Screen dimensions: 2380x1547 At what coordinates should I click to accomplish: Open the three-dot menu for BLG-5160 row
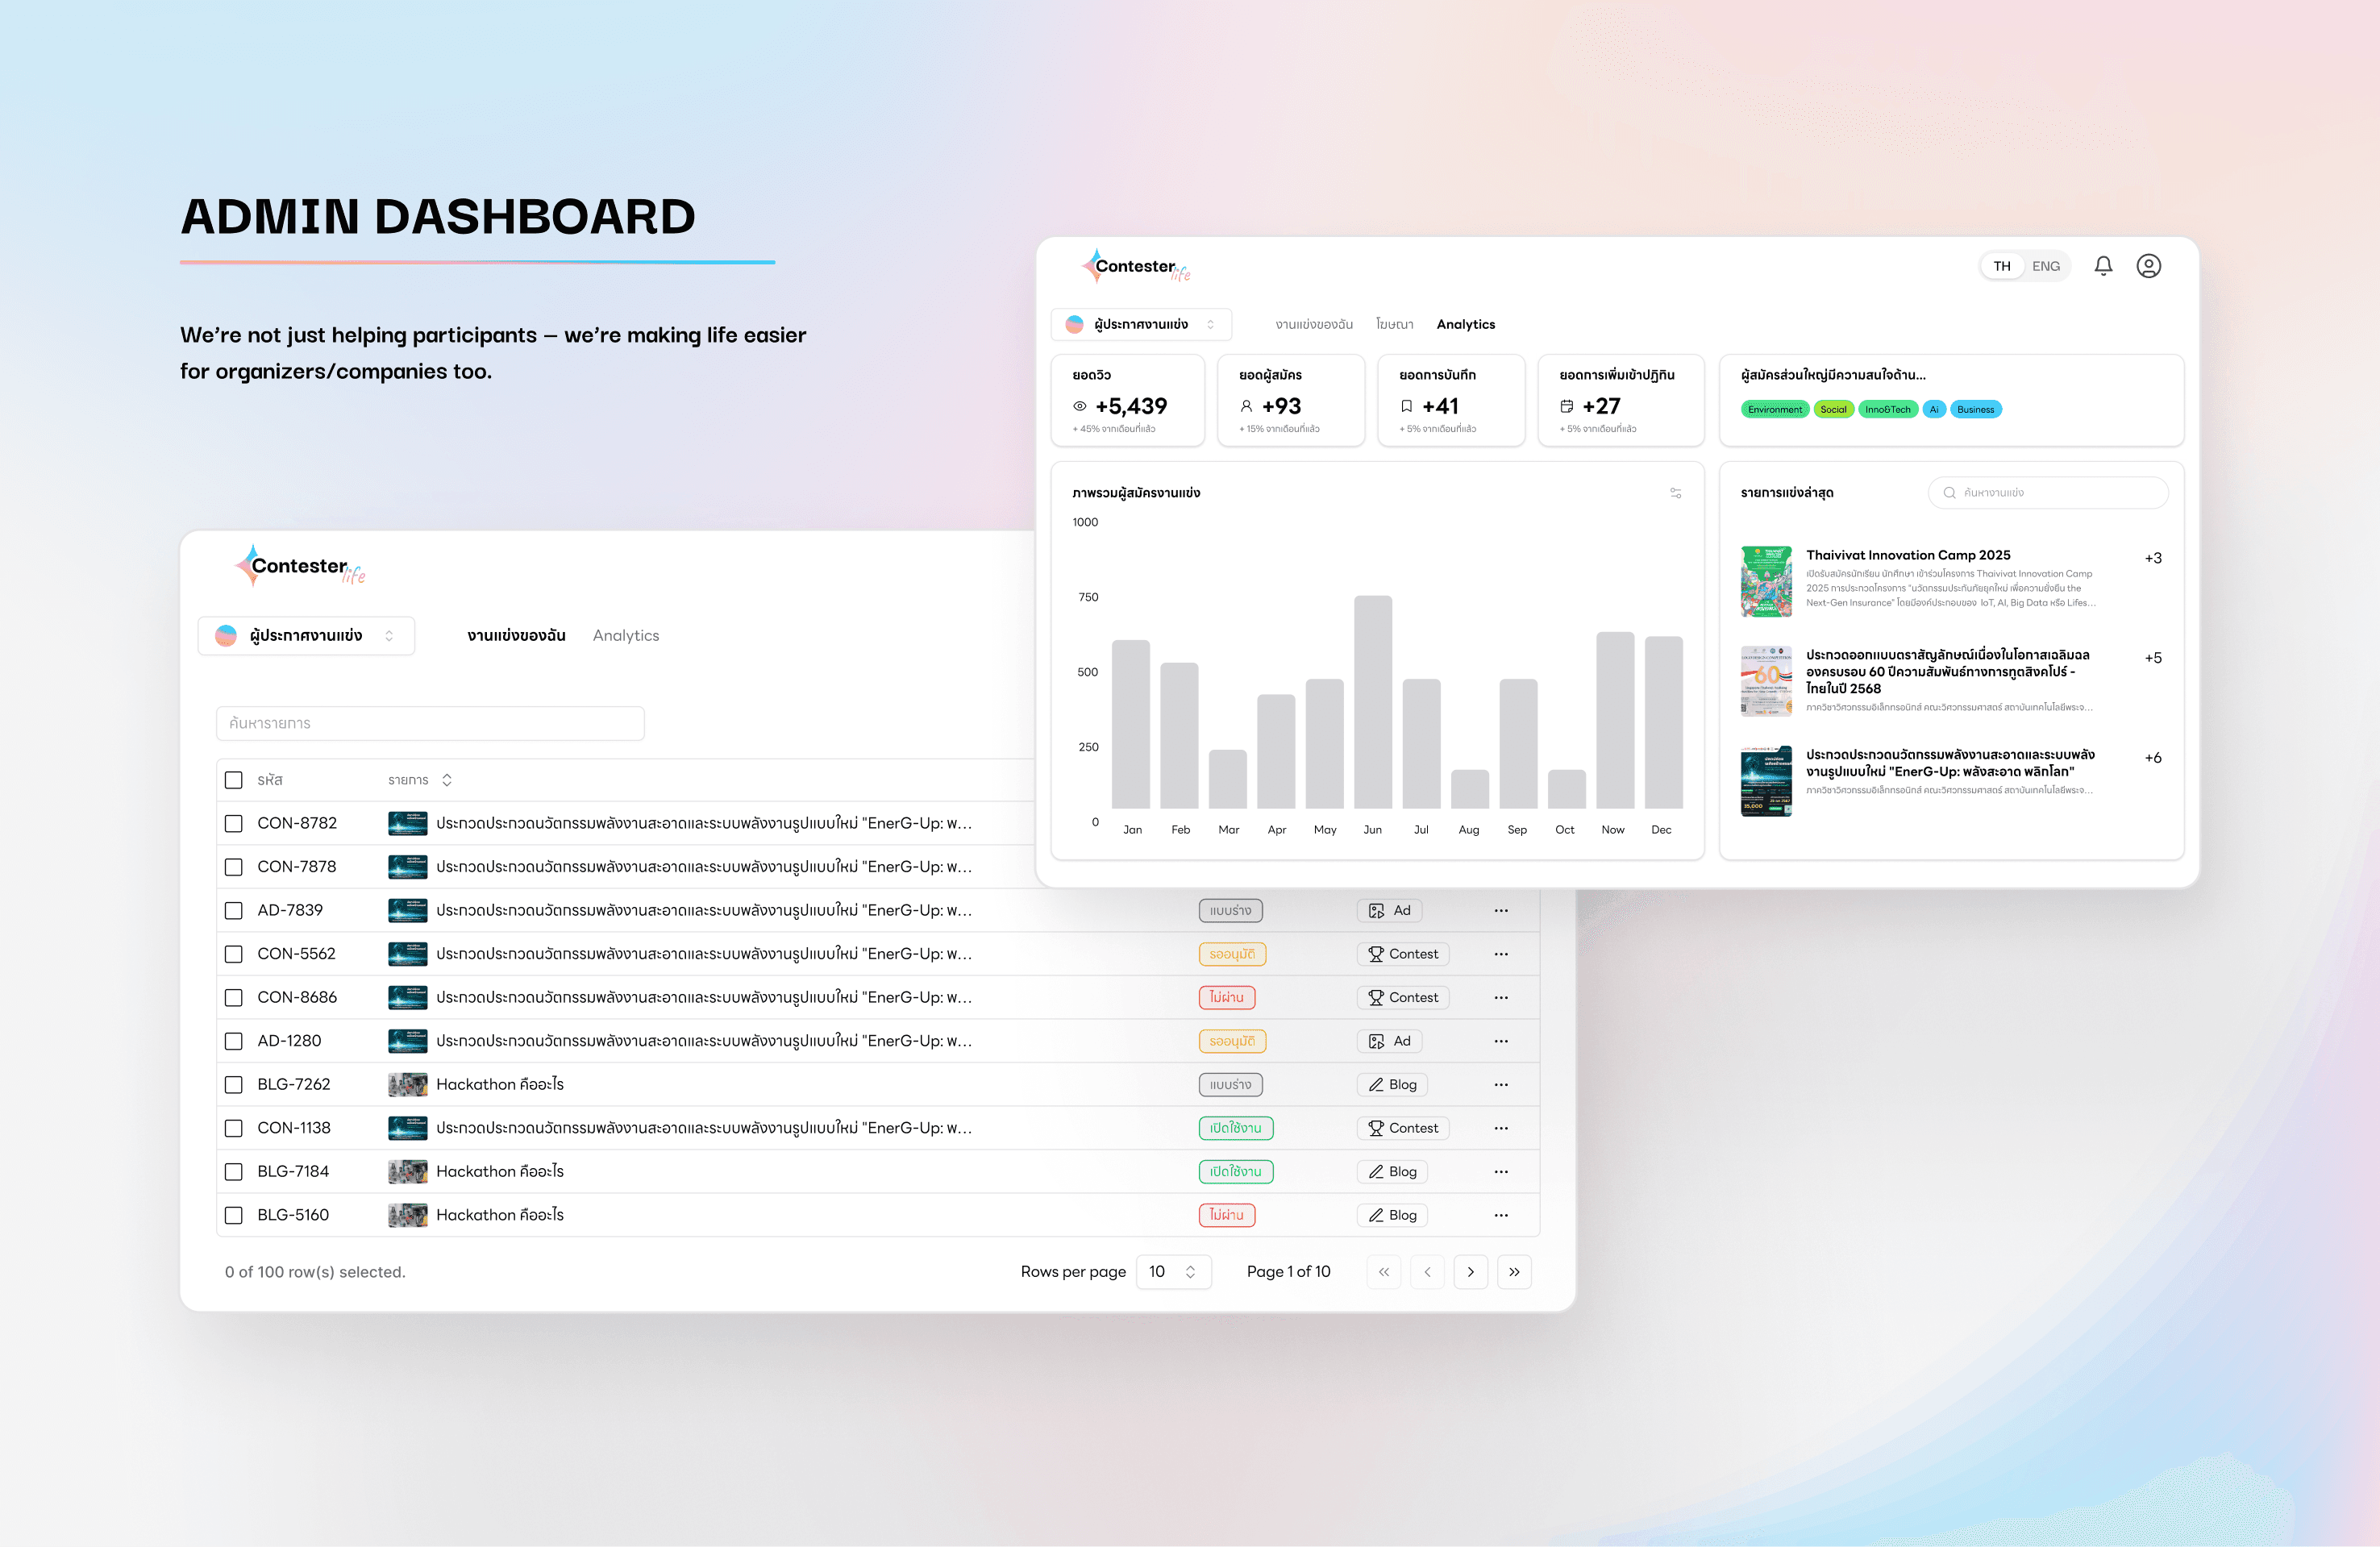[x=1500, y=1215]
